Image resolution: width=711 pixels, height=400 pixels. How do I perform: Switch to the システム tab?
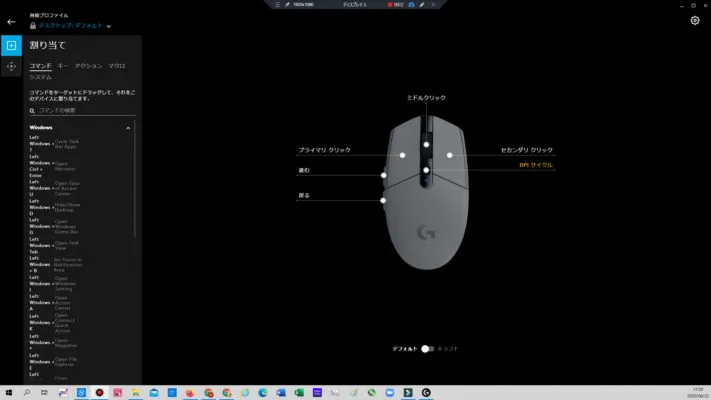40,77
